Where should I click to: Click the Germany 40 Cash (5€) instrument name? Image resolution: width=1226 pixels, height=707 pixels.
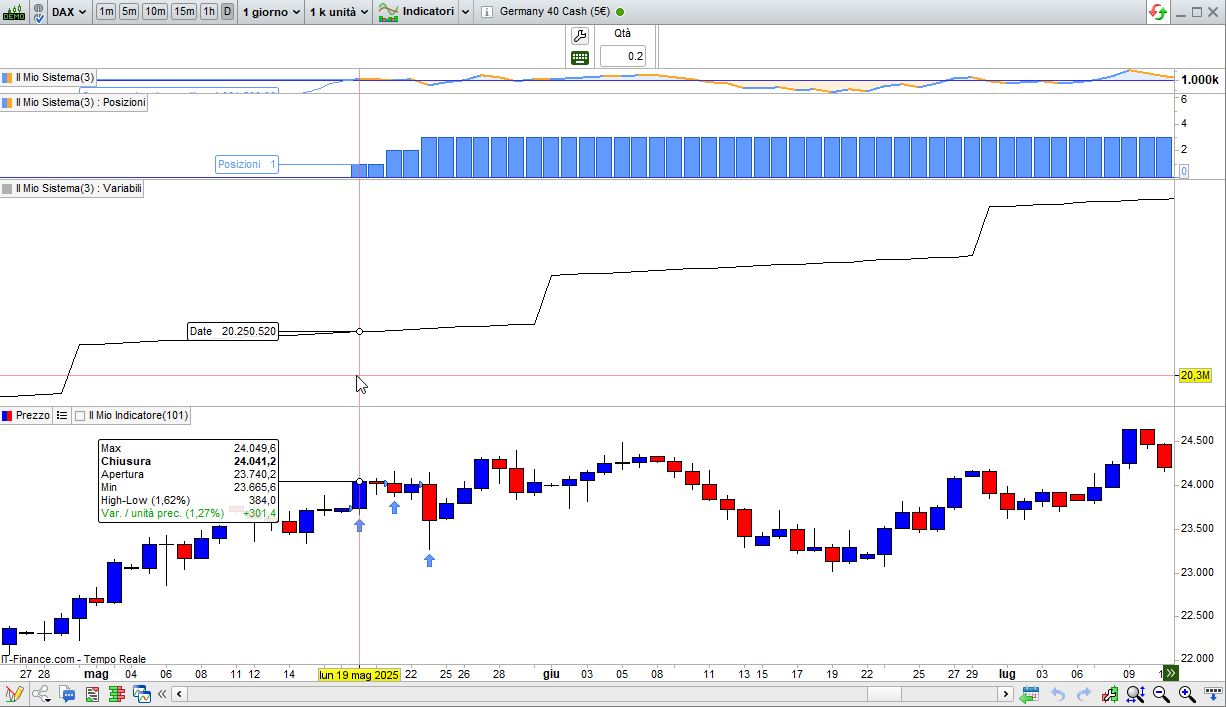pos(554,12)
